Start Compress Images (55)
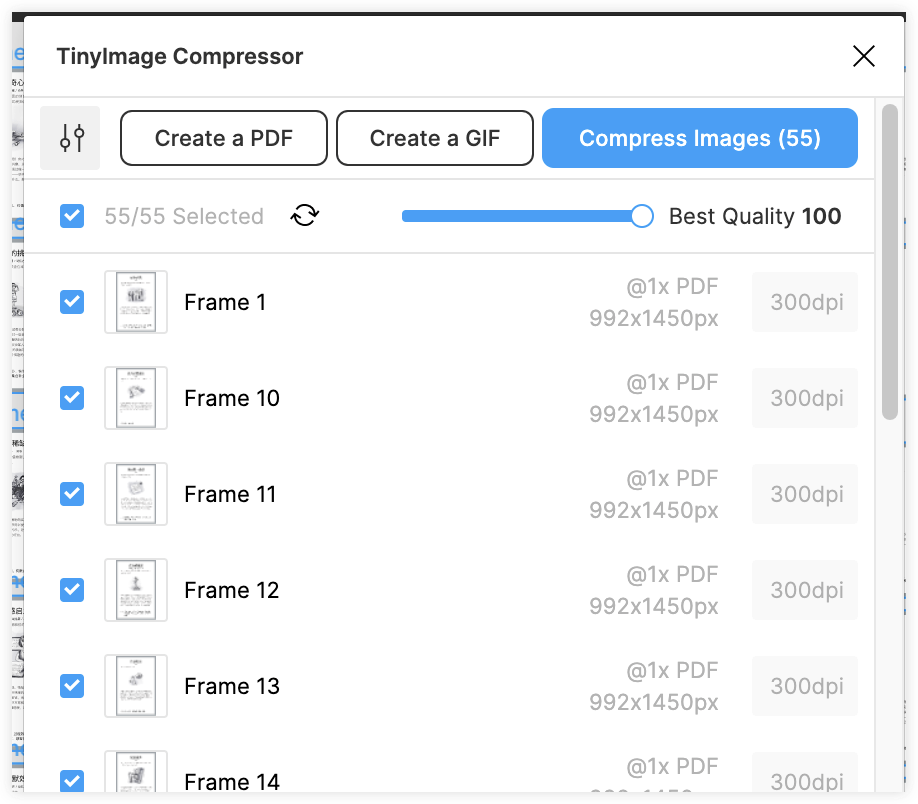Screen dimensions: 918x804 (x=700, y=138)
